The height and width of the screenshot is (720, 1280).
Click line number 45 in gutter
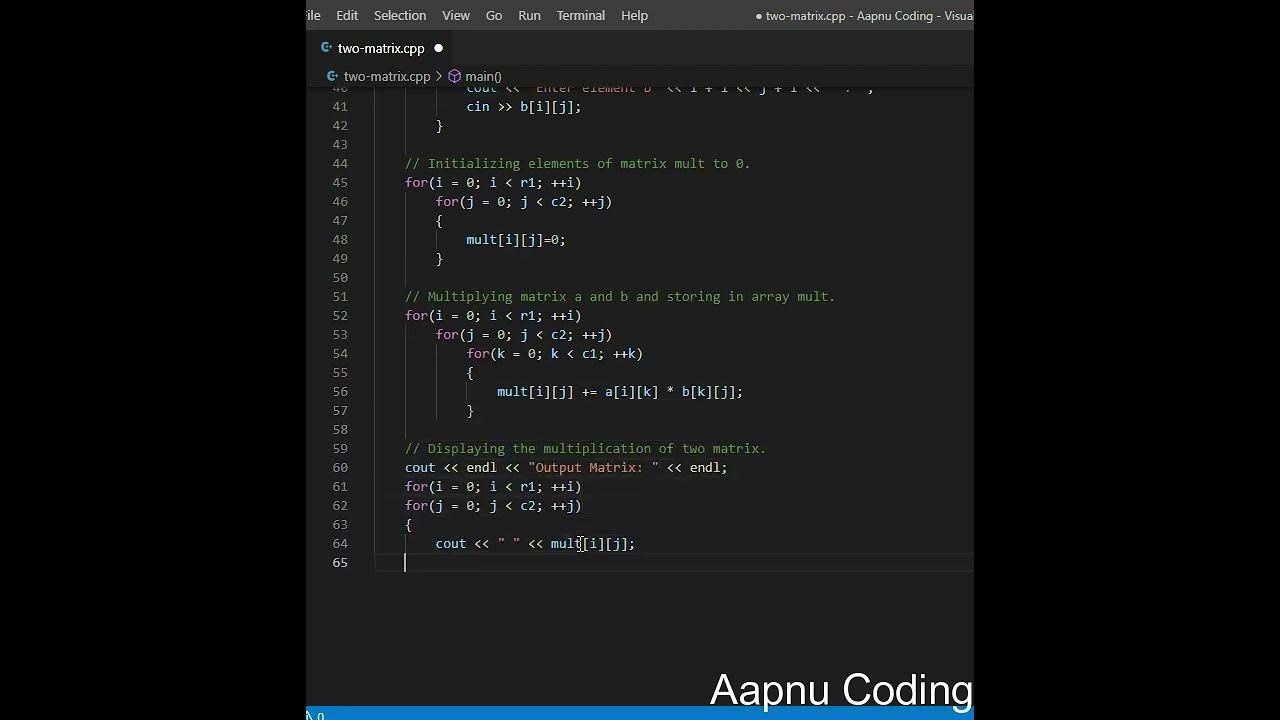pyautogui.click(x=339, y=182)
